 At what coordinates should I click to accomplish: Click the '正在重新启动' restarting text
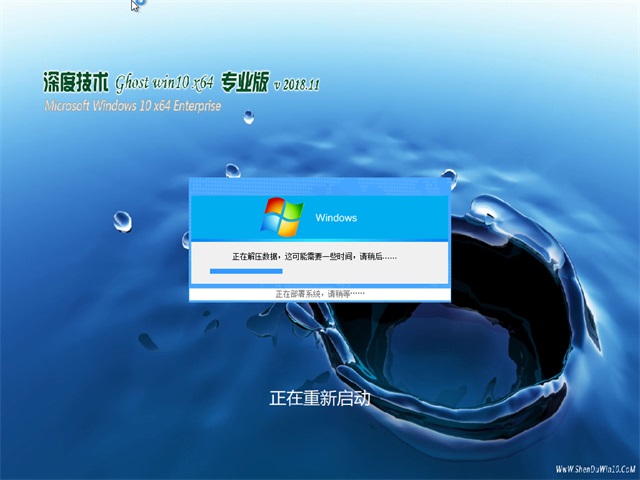point(320,398)
